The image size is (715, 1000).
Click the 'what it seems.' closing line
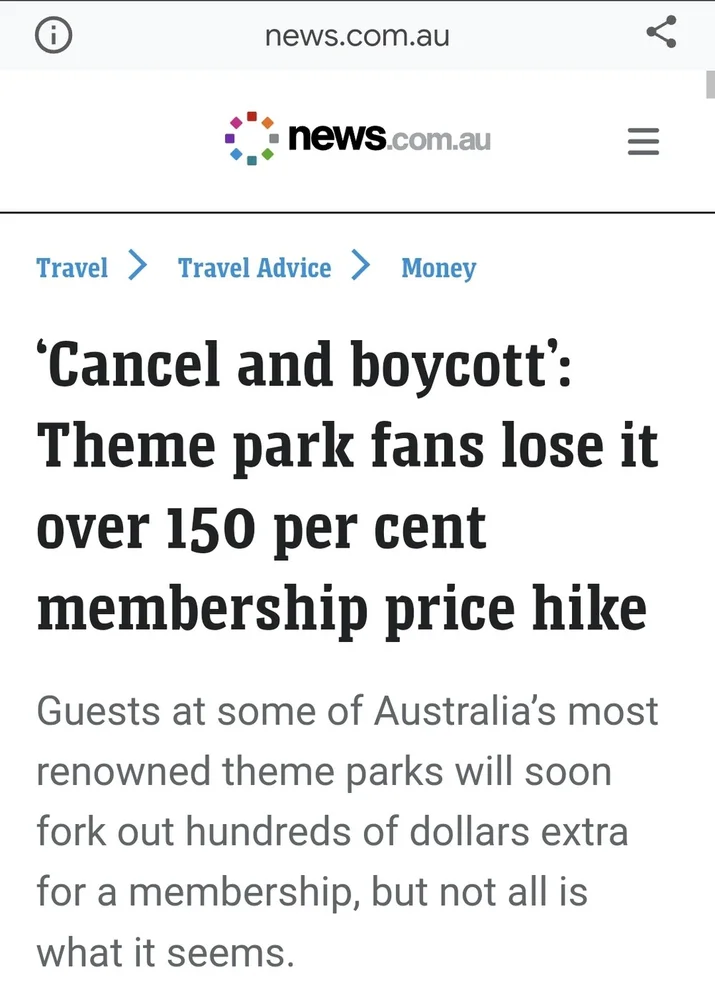(x=166, y=953)
